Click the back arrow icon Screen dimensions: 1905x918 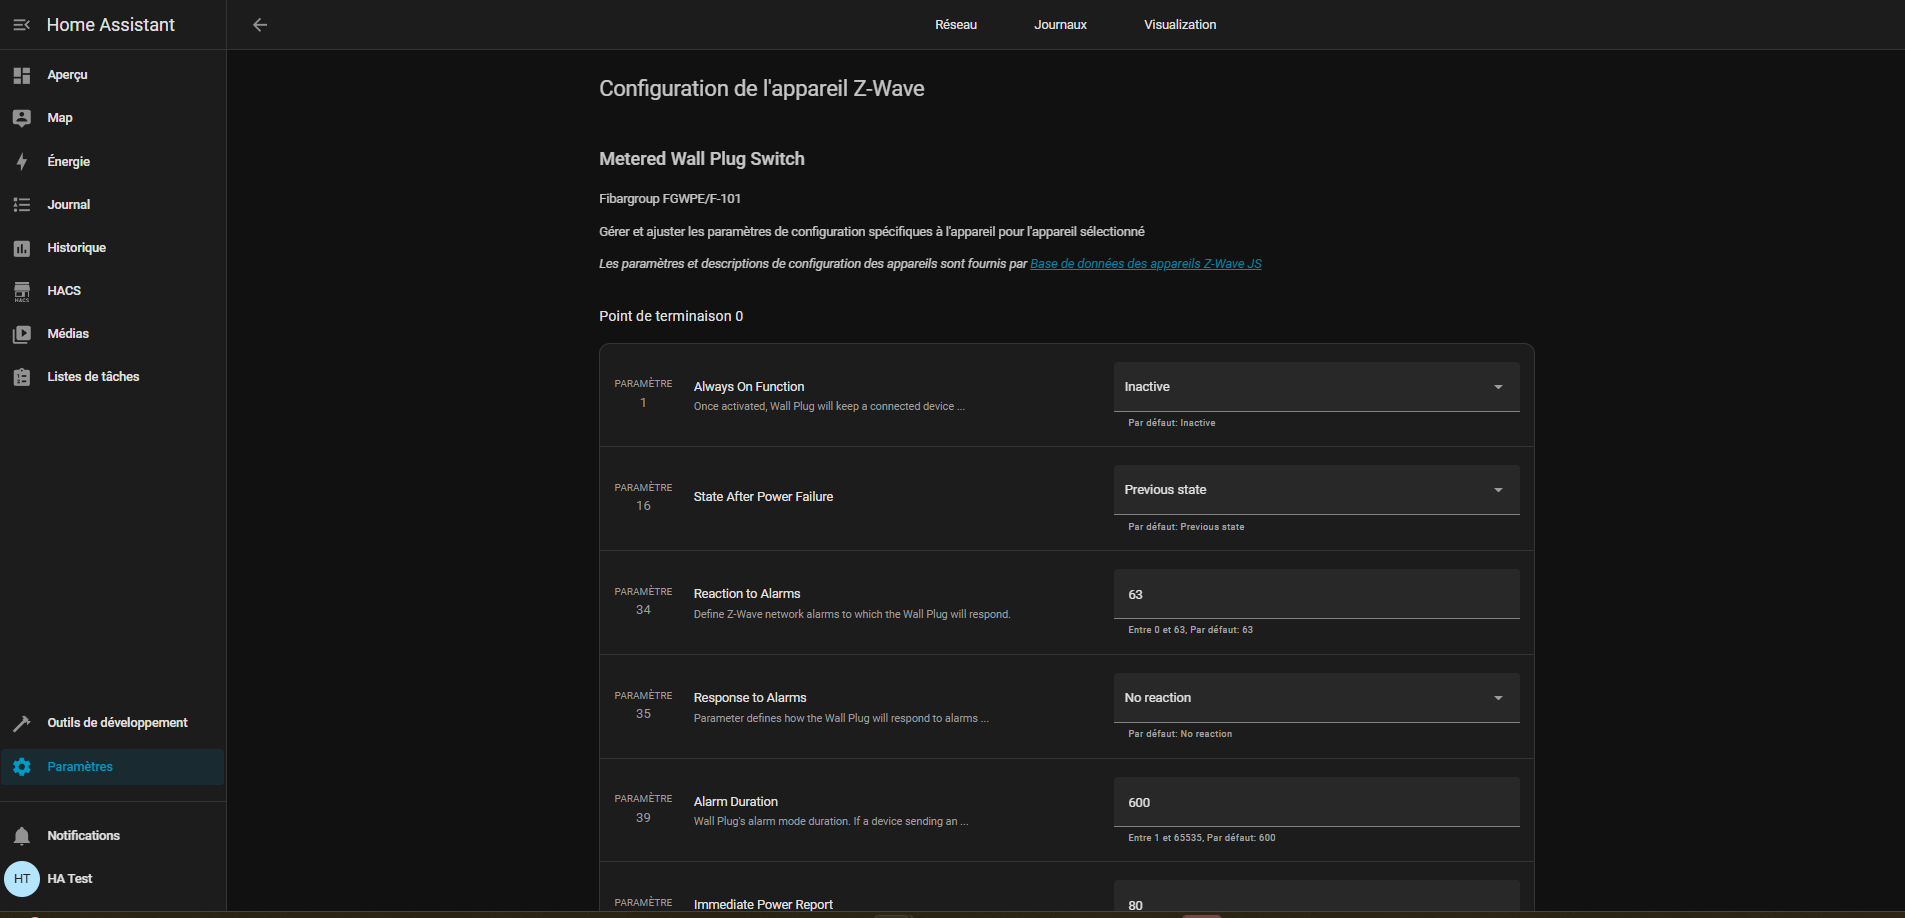[x=260, y=25]
